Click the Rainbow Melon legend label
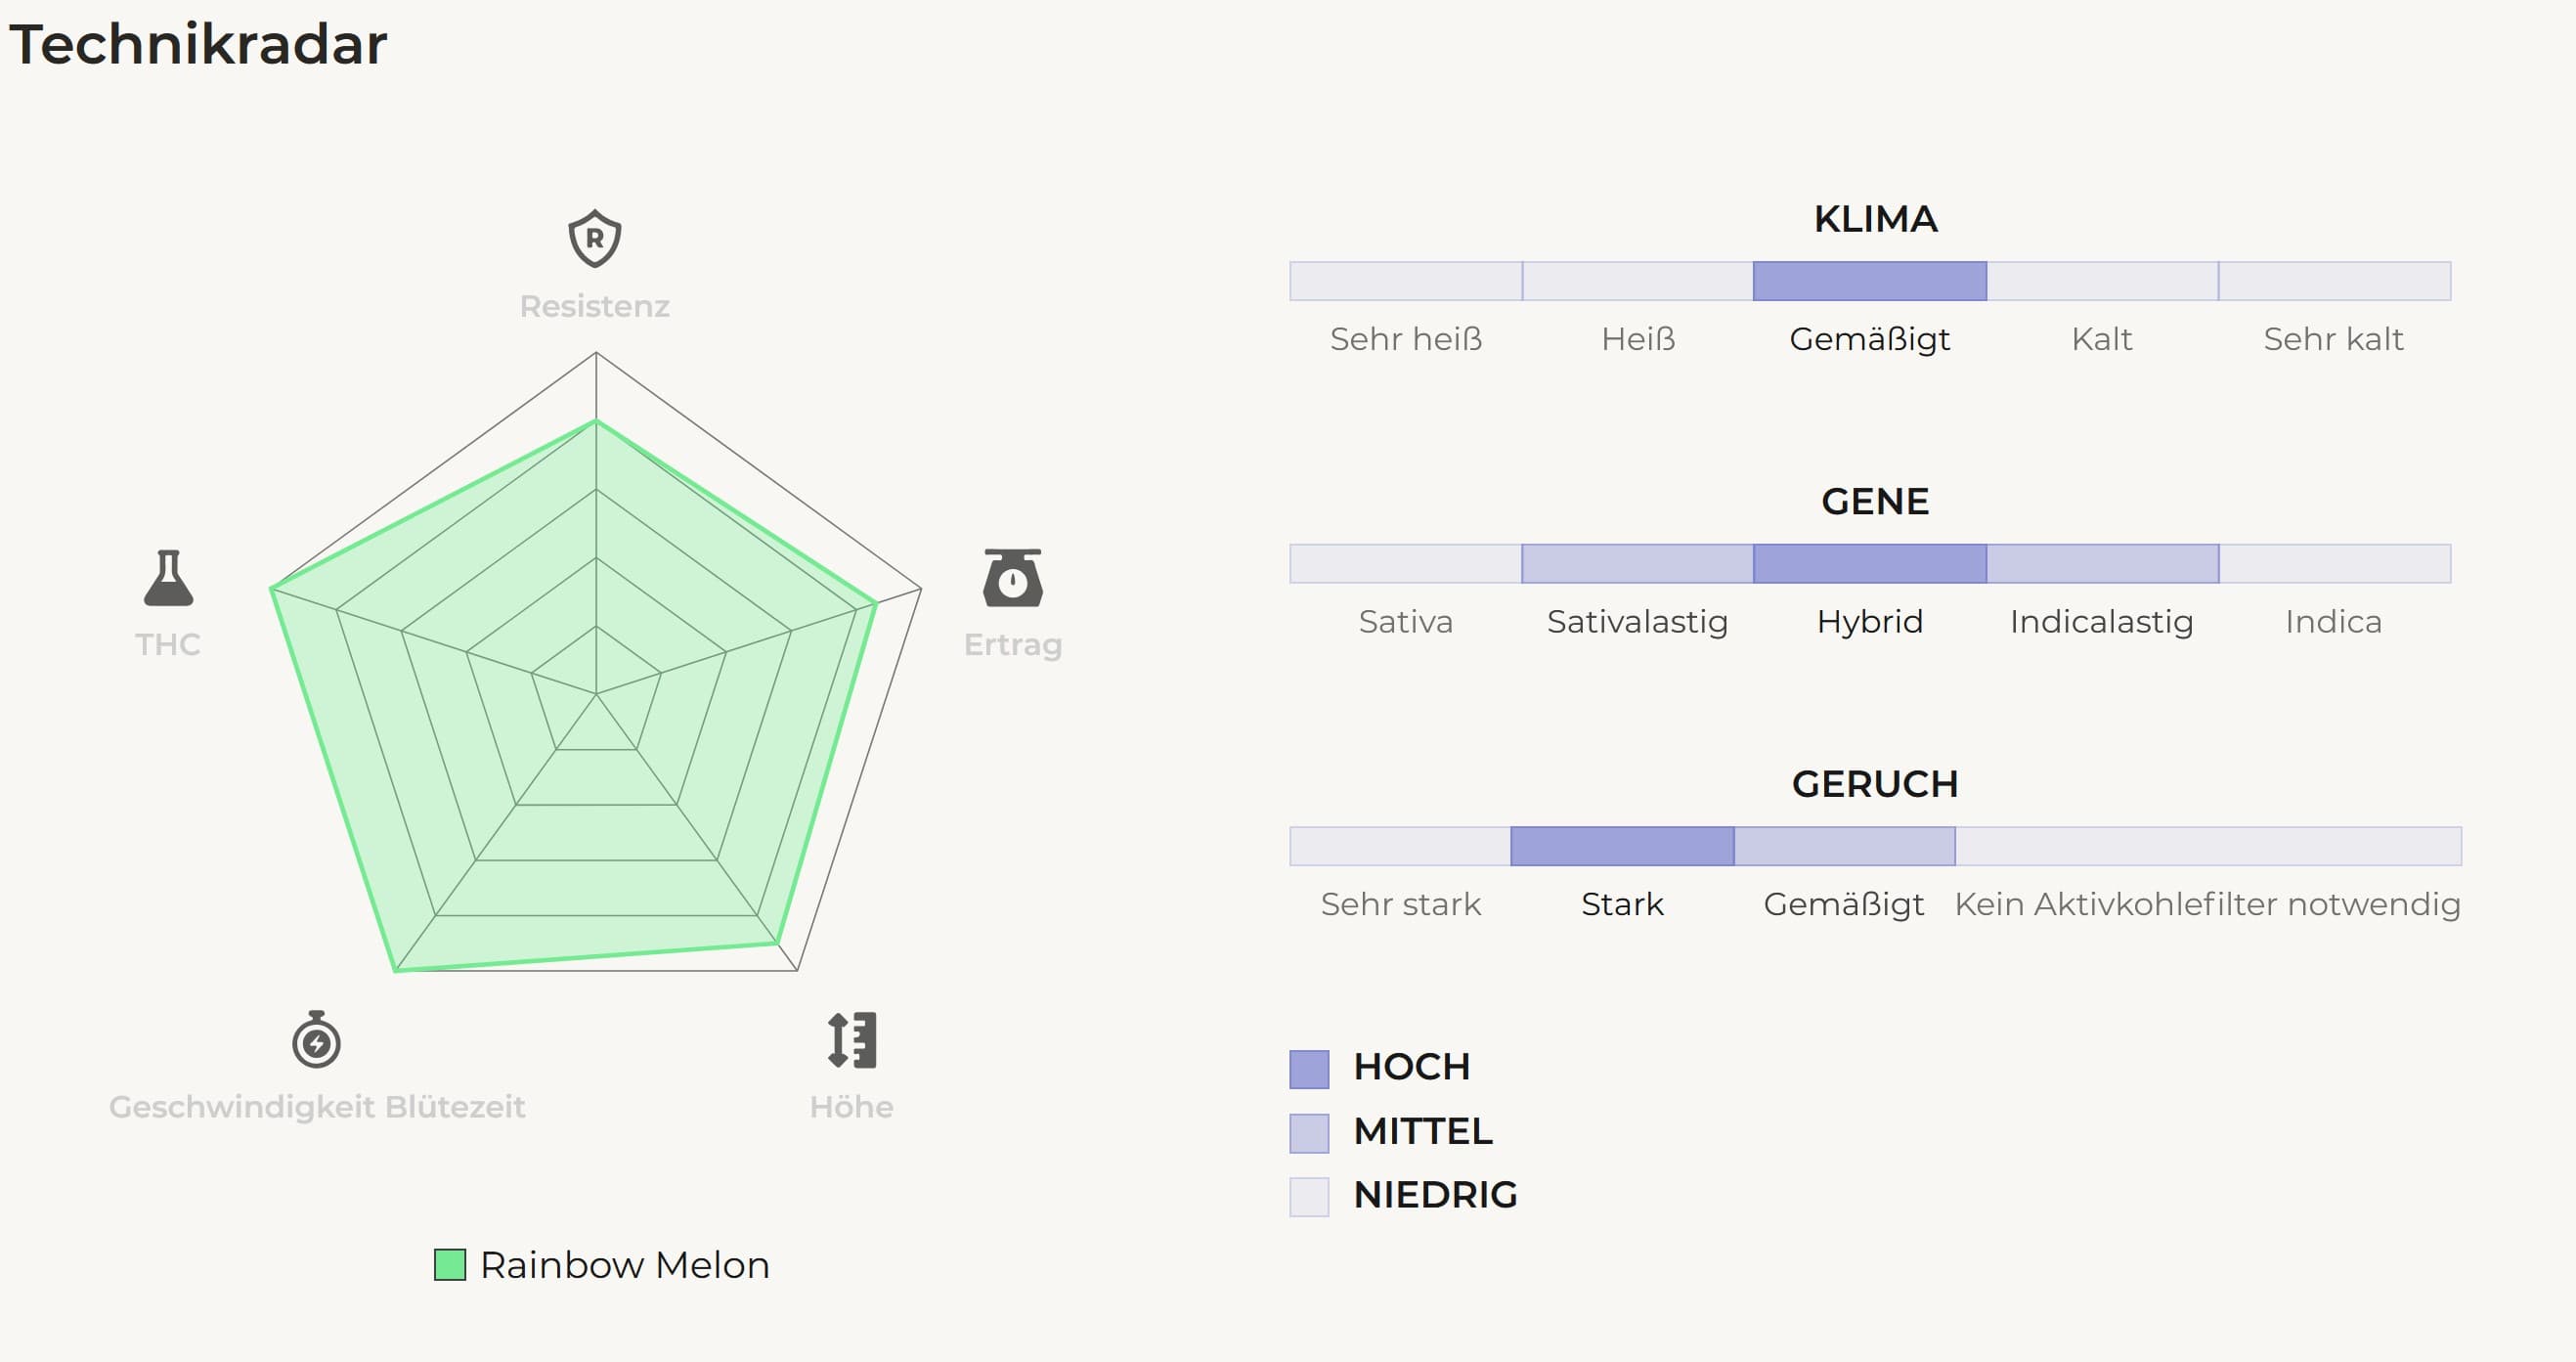2576x1362 pixels. pyautogui.click(x=624, y=1265)
